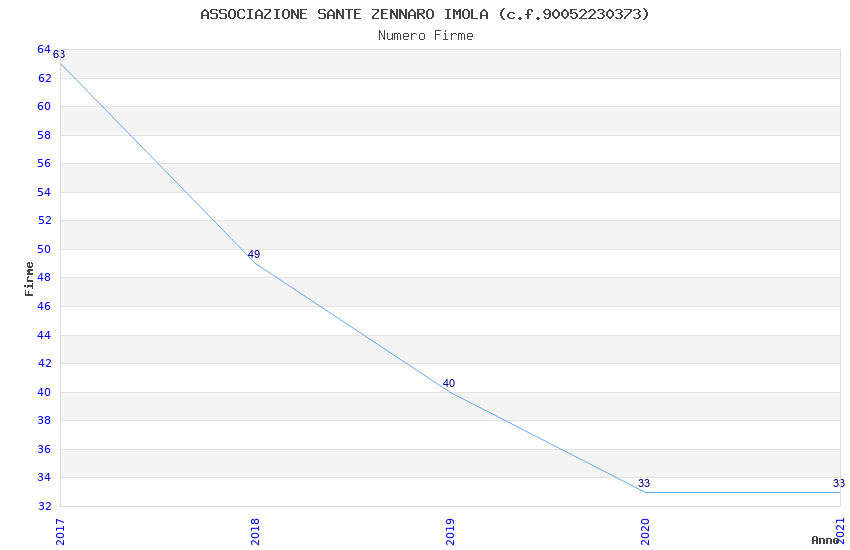Click the y-axis tick value 42
Image resolution: width=850 pixels, height=550 pixels.
44,363
